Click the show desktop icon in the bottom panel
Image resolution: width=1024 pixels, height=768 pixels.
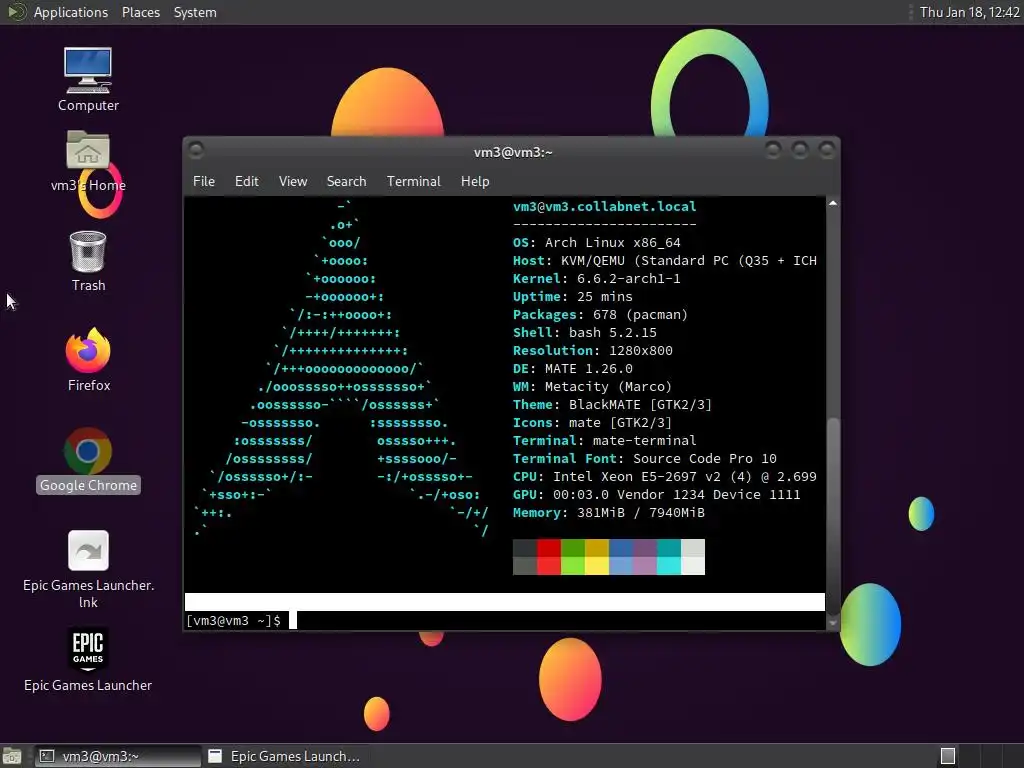(x=12, y=756)
